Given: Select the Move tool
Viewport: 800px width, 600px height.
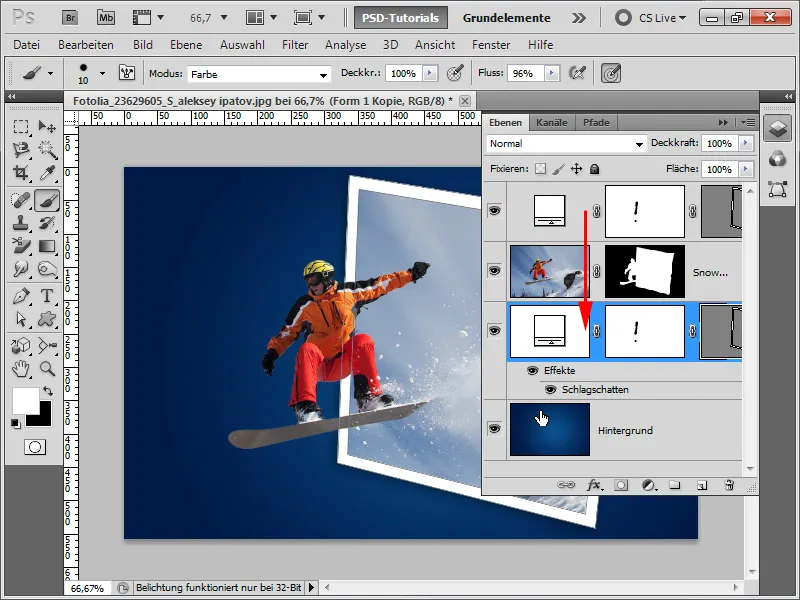Looking at the screenshot, I should 47,127.
